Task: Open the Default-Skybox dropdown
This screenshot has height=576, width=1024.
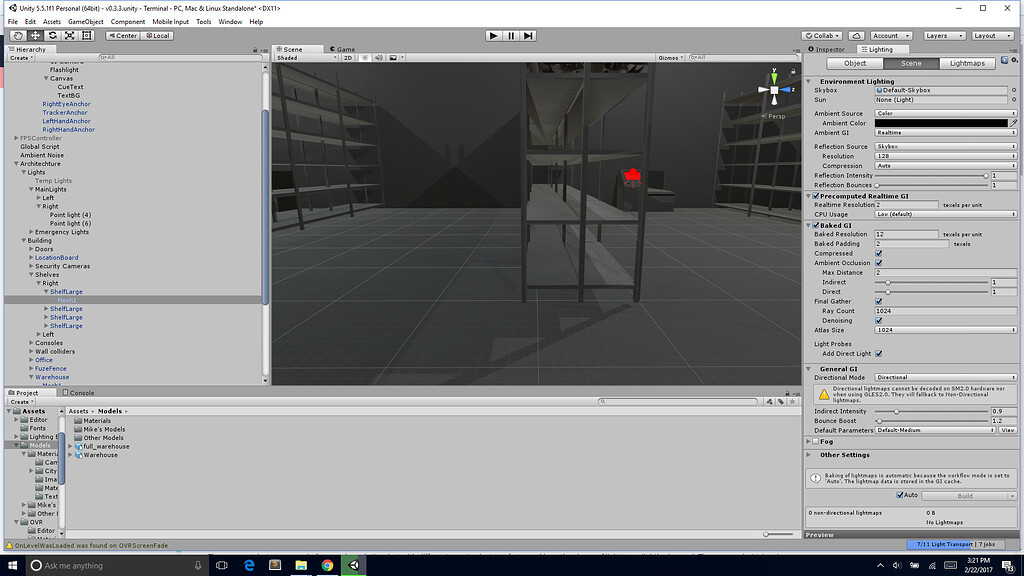Action: (x=940, y=90)
